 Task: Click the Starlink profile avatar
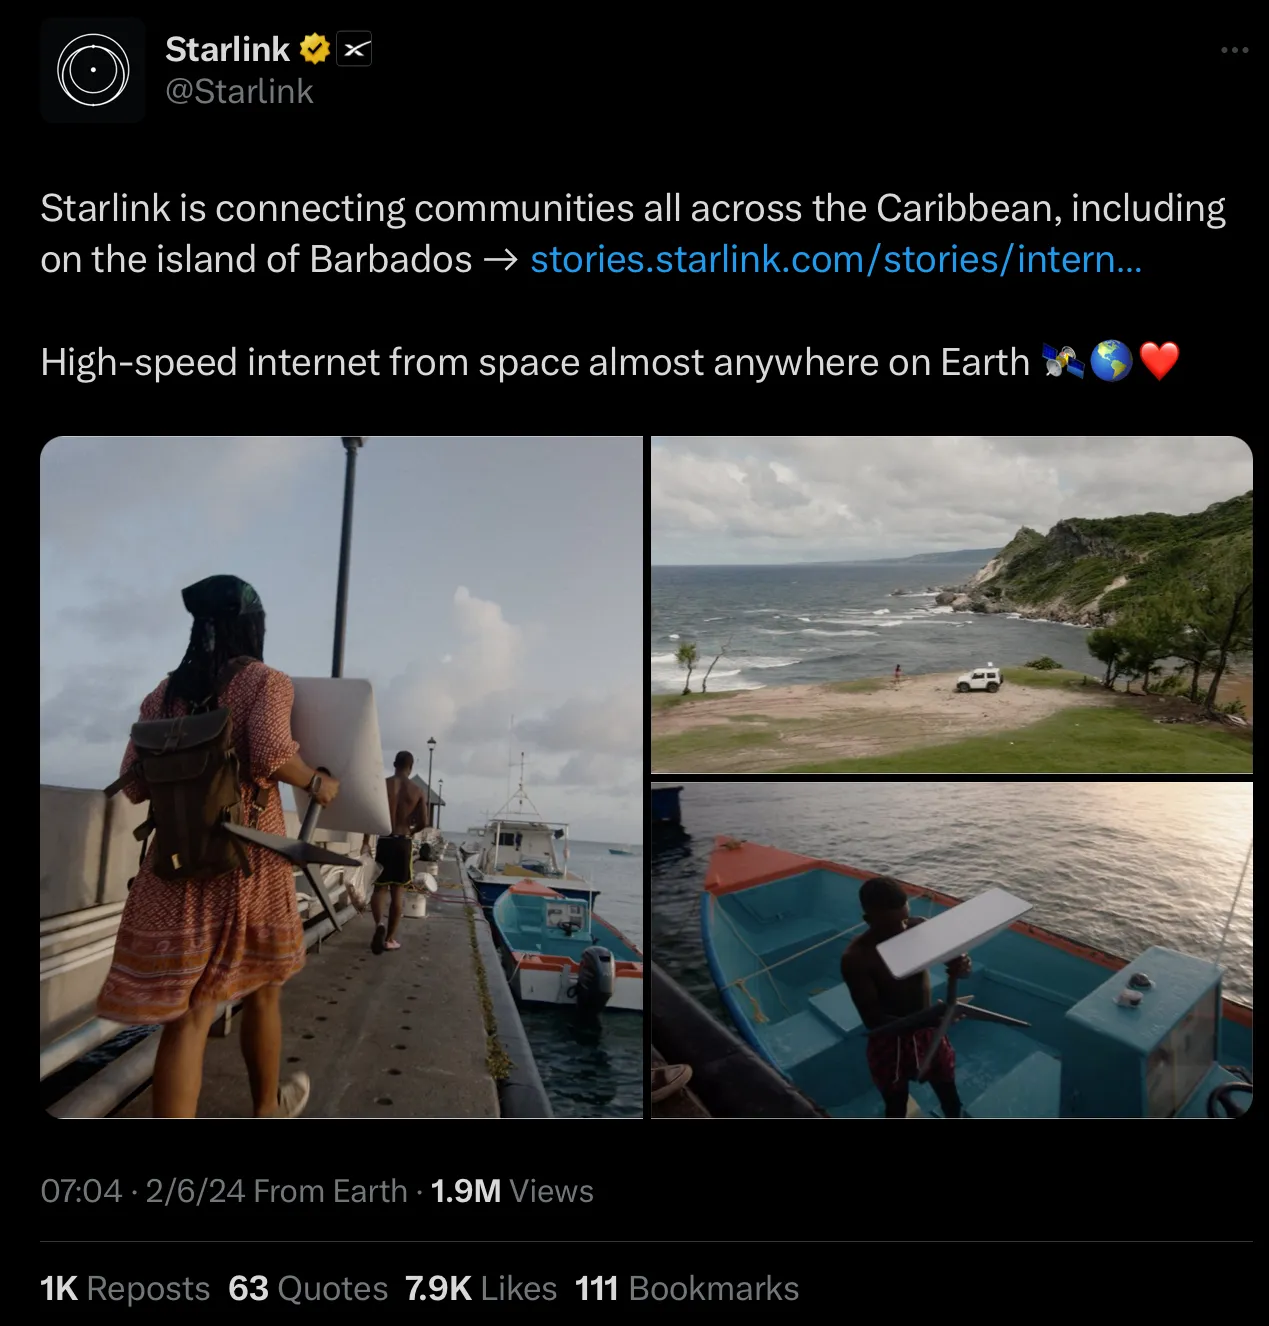(x=93, y=70)
